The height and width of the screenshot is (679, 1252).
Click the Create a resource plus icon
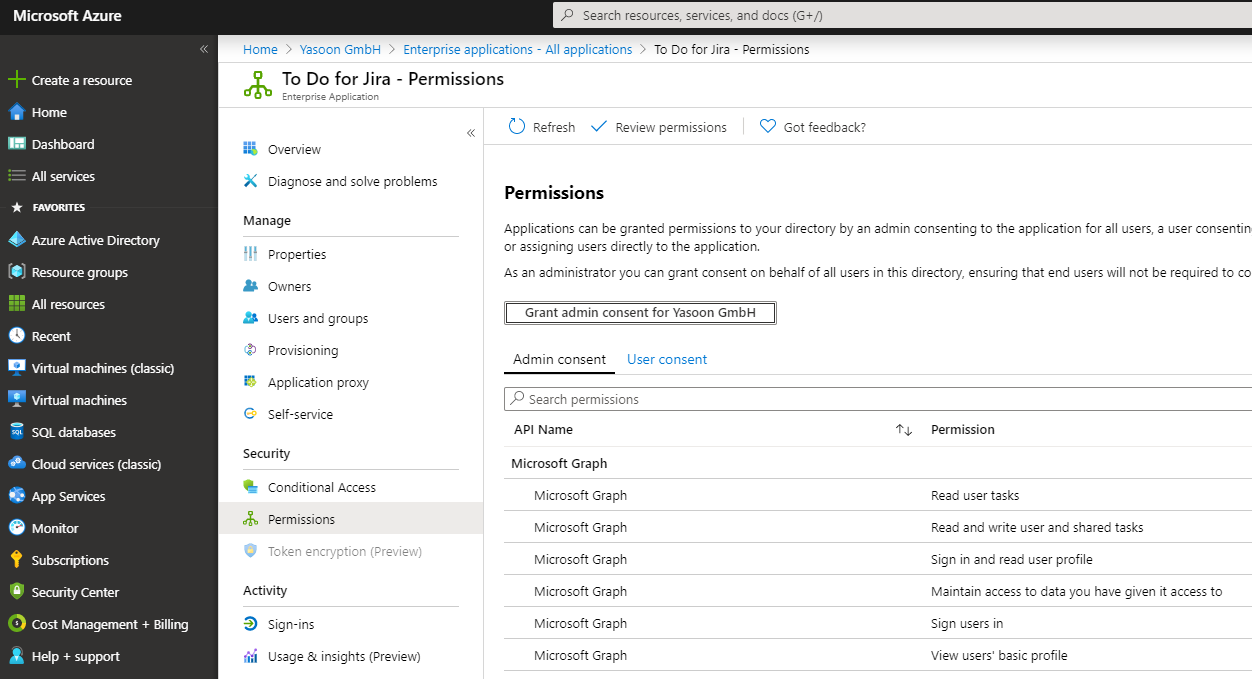[16, 80]
